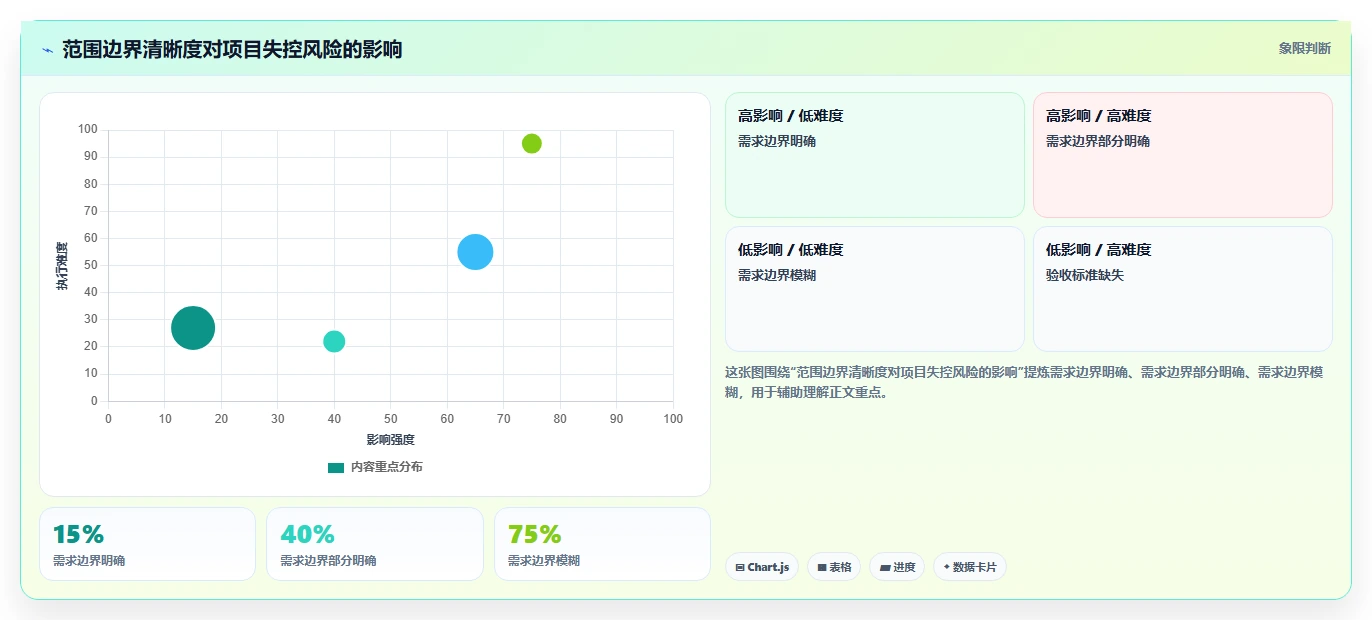Click the 表格 tag chip
The image size is (1372, 620).
point(834,567)
